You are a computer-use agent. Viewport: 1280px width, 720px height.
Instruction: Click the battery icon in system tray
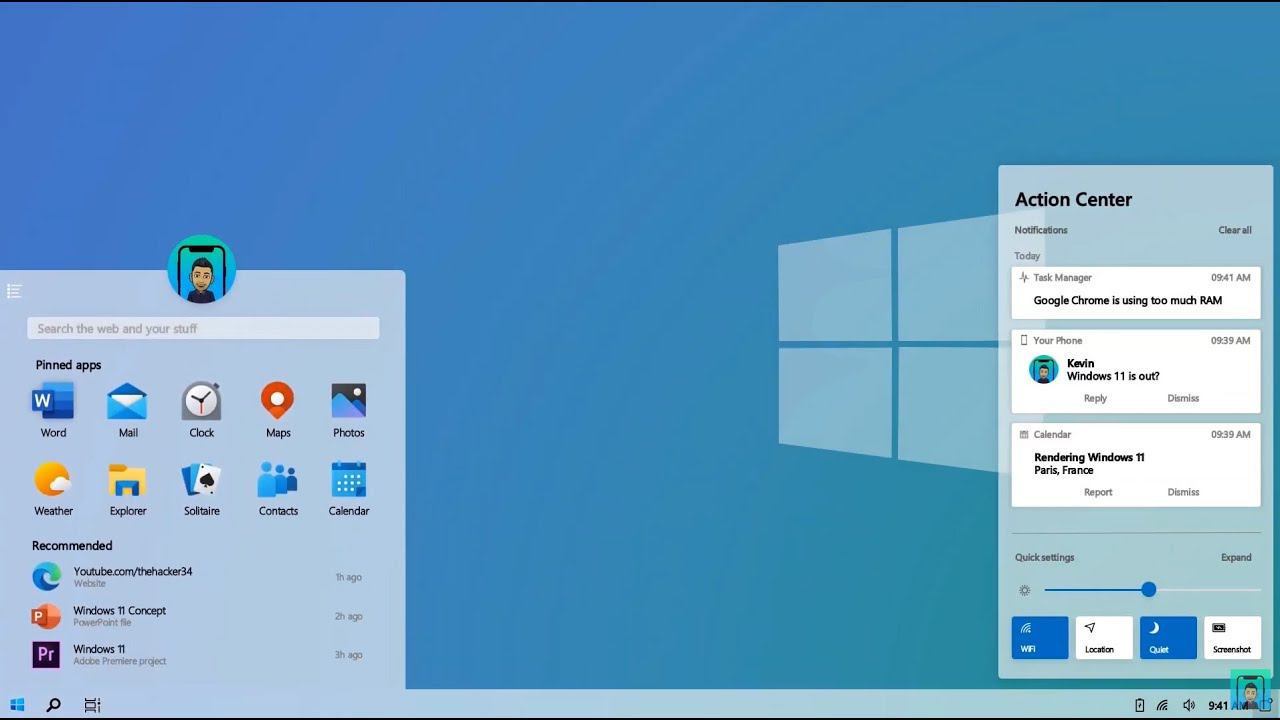click(1139, 705)
